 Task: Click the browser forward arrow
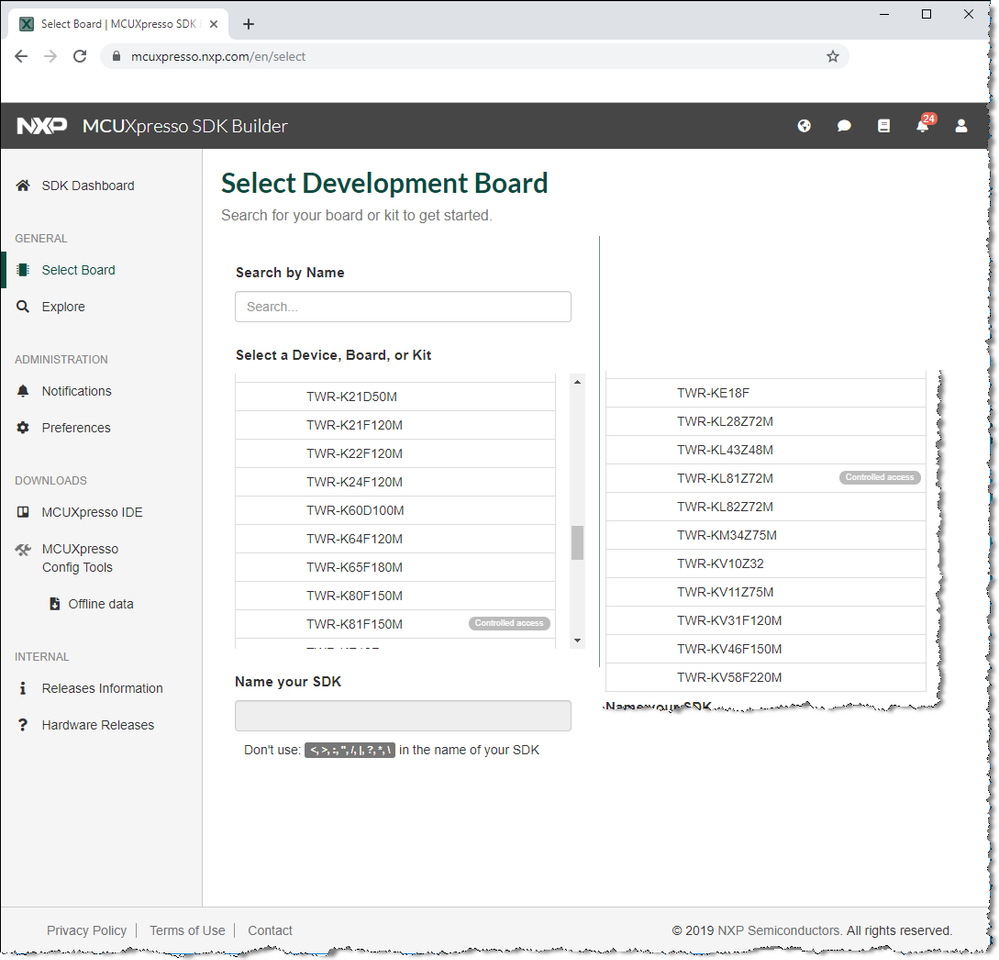point(50,56)
